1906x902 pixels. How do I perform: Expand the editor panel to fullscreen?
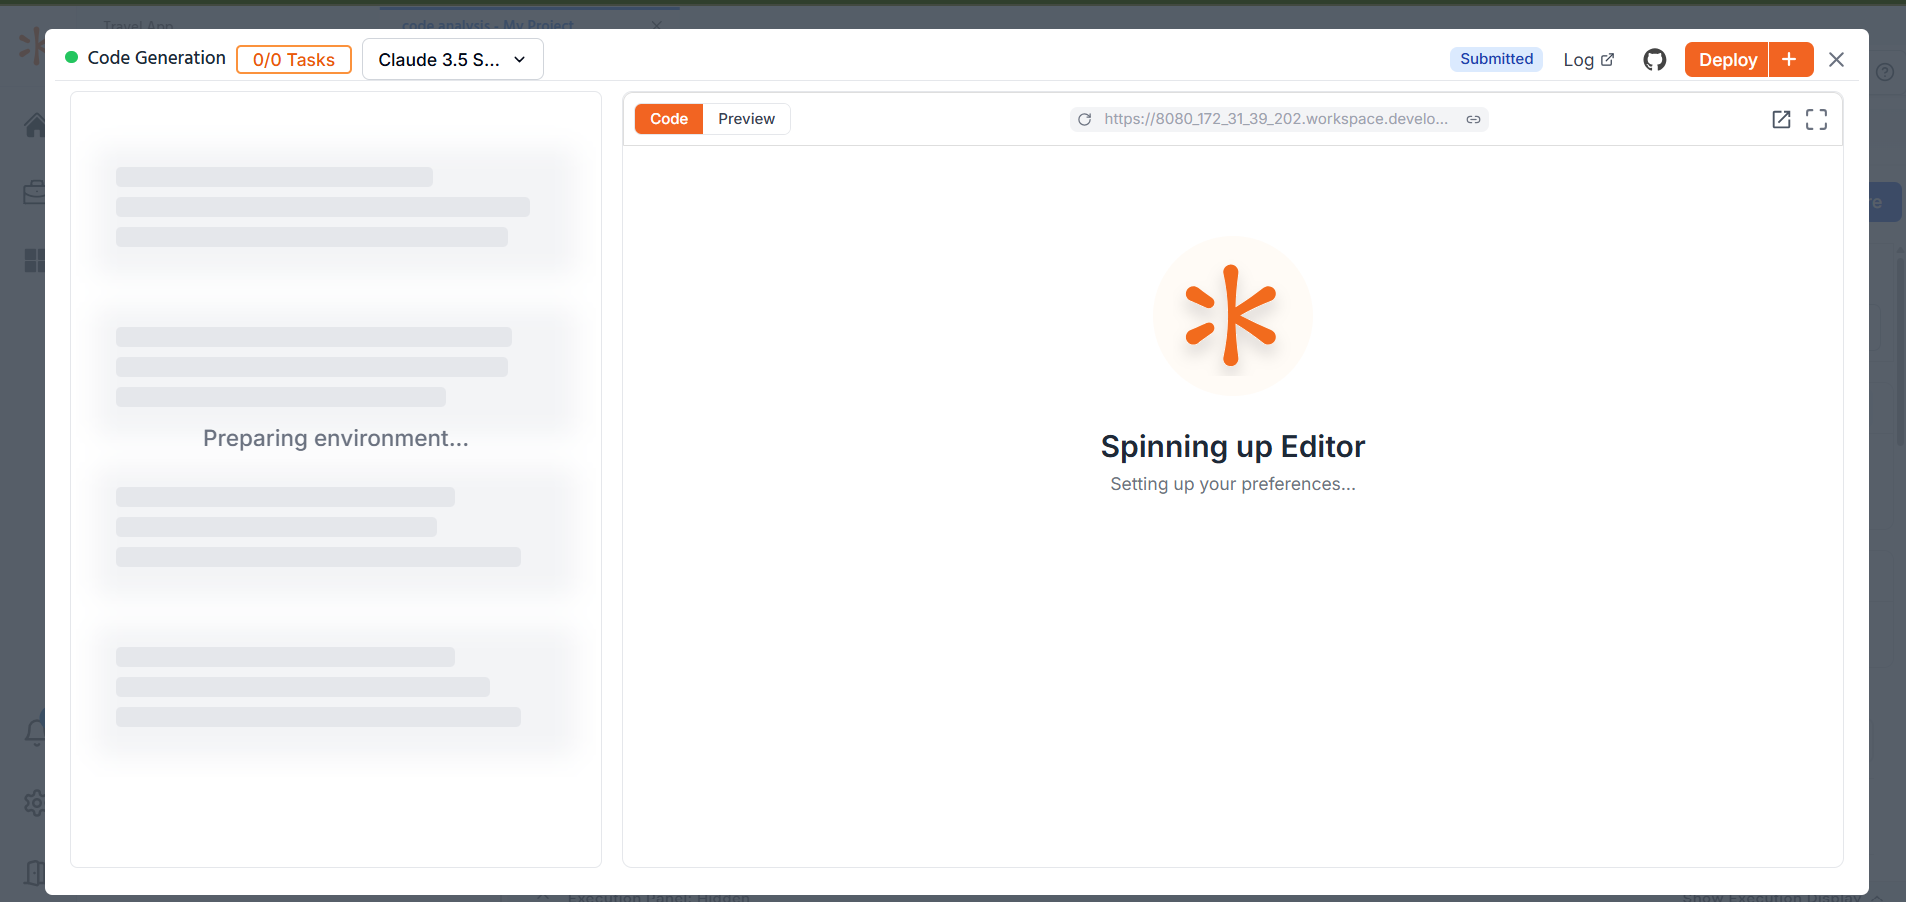(x=1817, y=120)
